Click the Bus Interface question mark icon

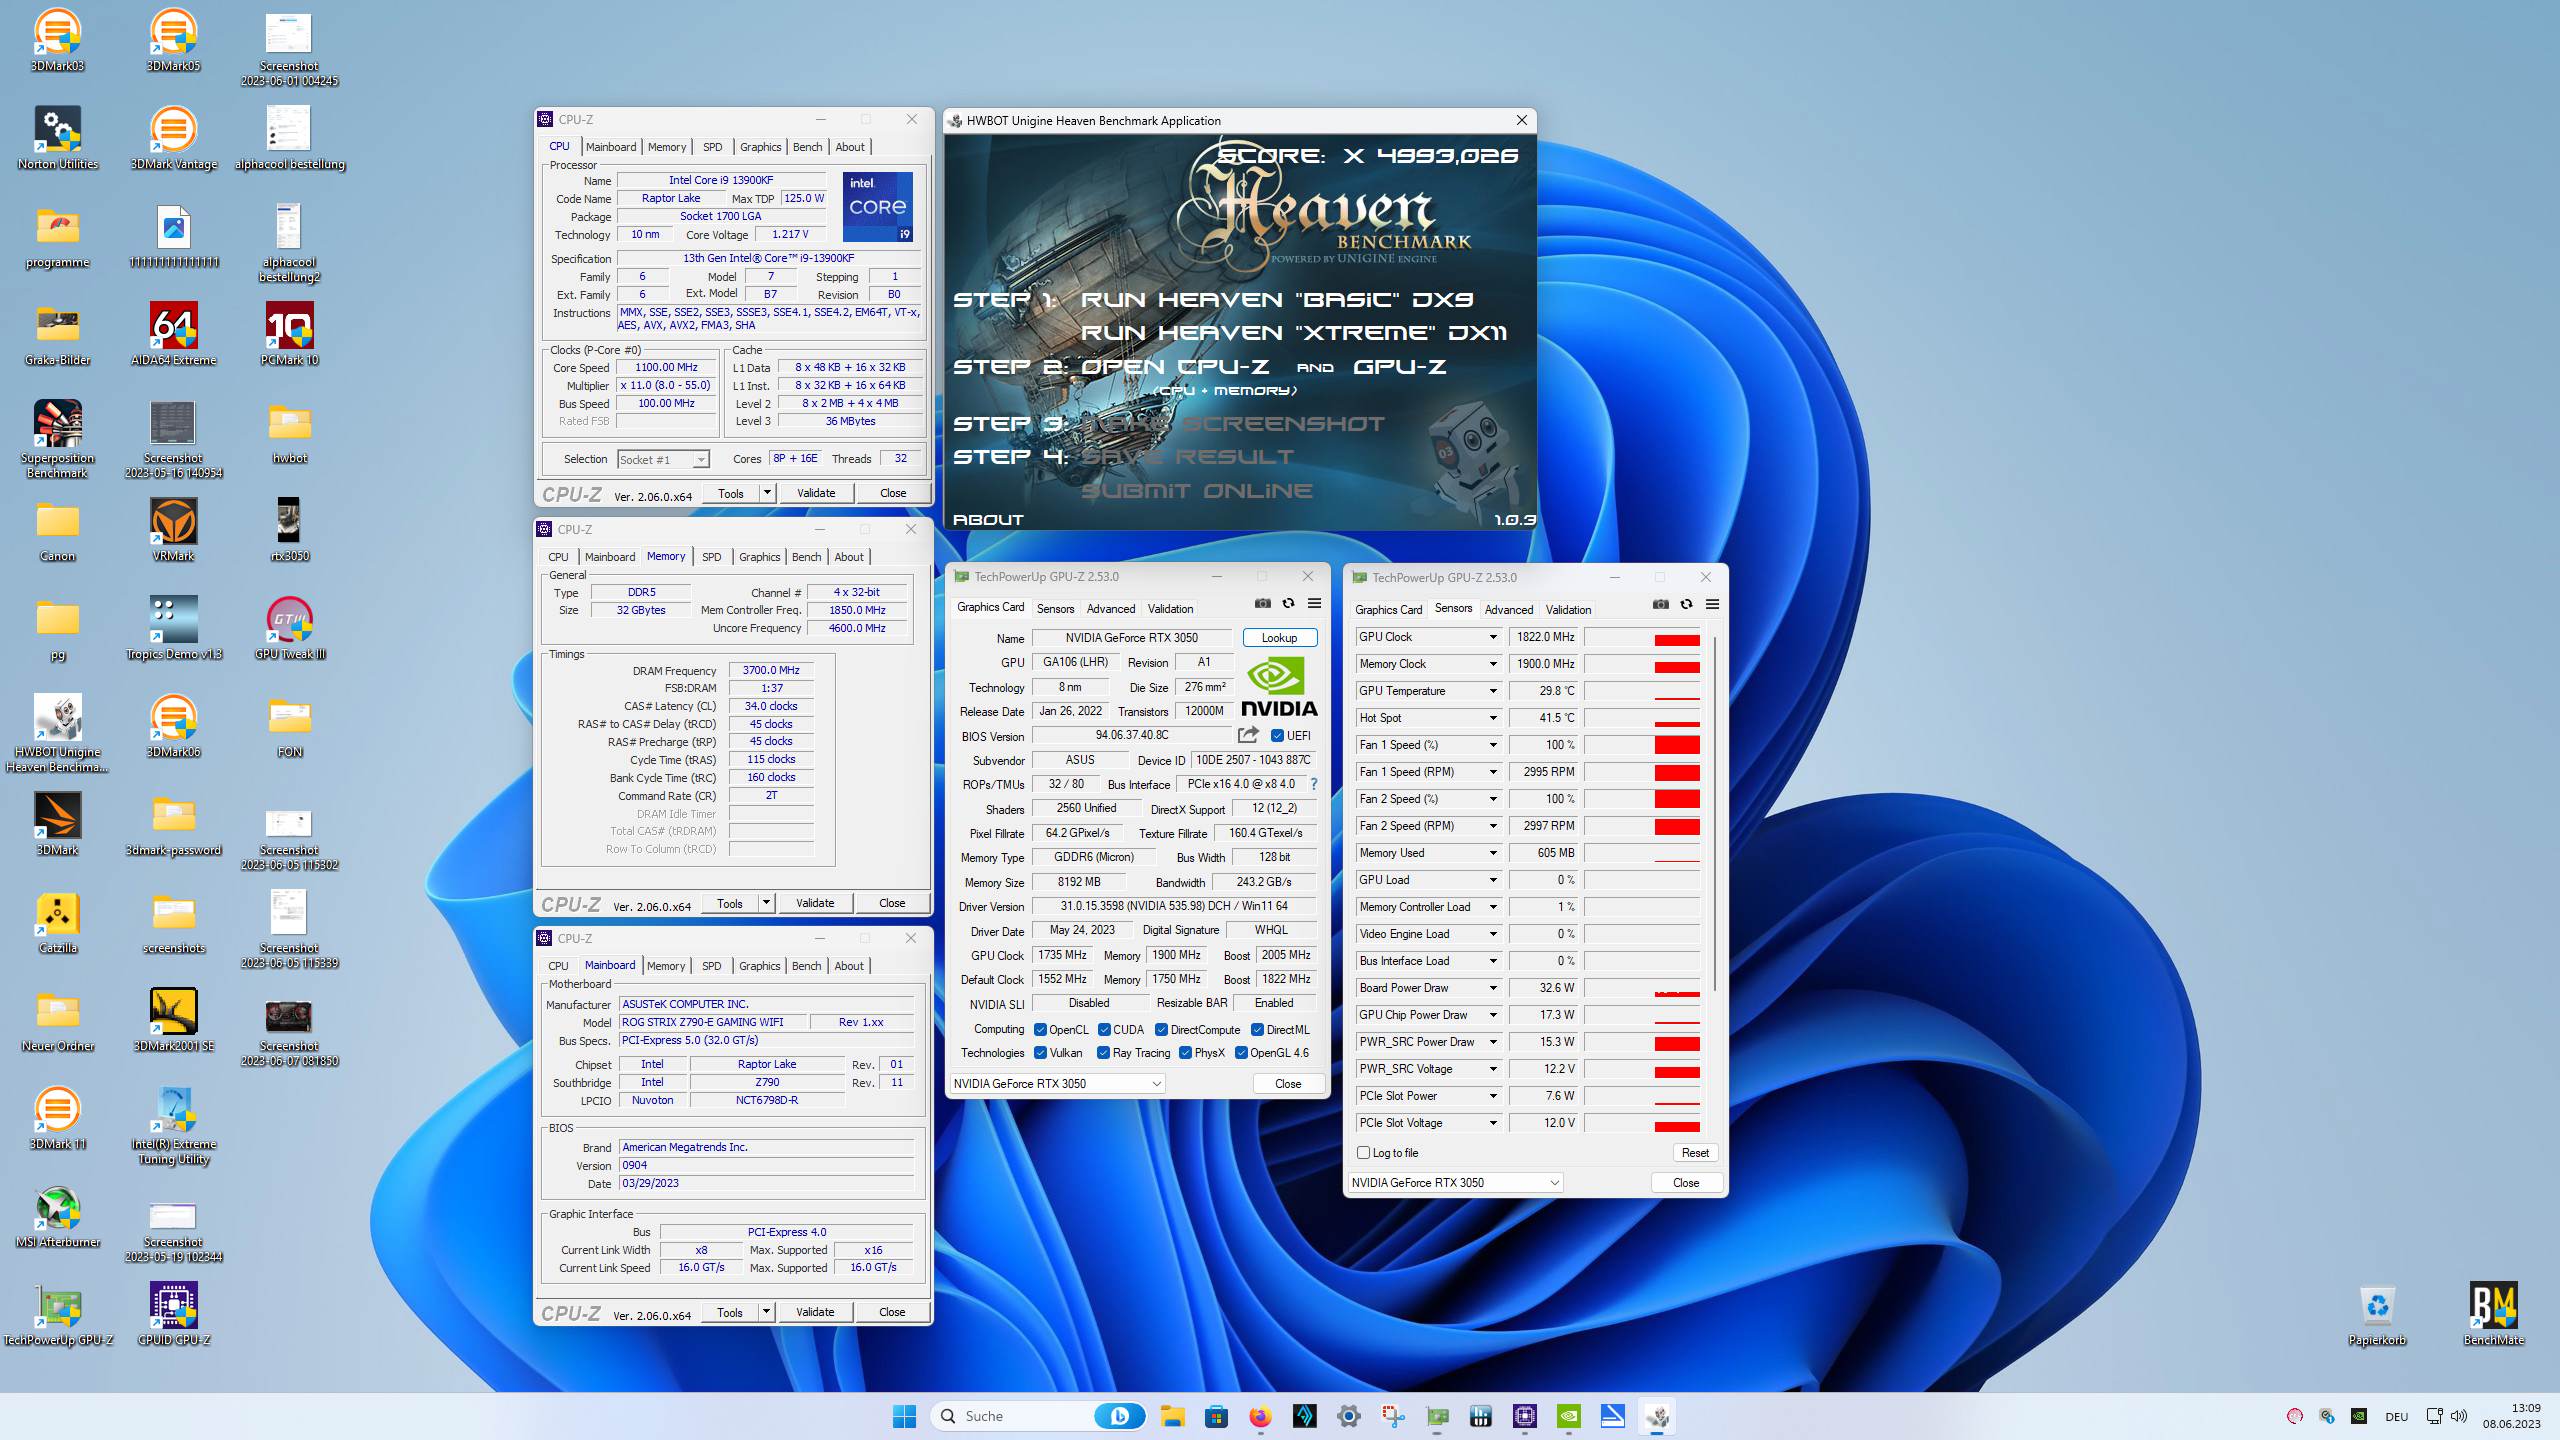(x=1313, y=784)
